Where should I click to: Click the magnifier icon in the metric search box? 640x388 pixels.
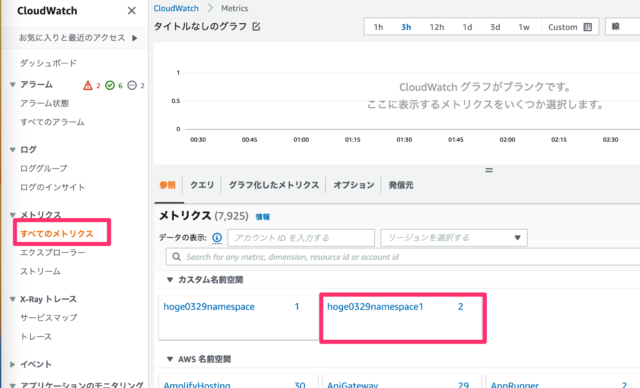click(176, 257)
